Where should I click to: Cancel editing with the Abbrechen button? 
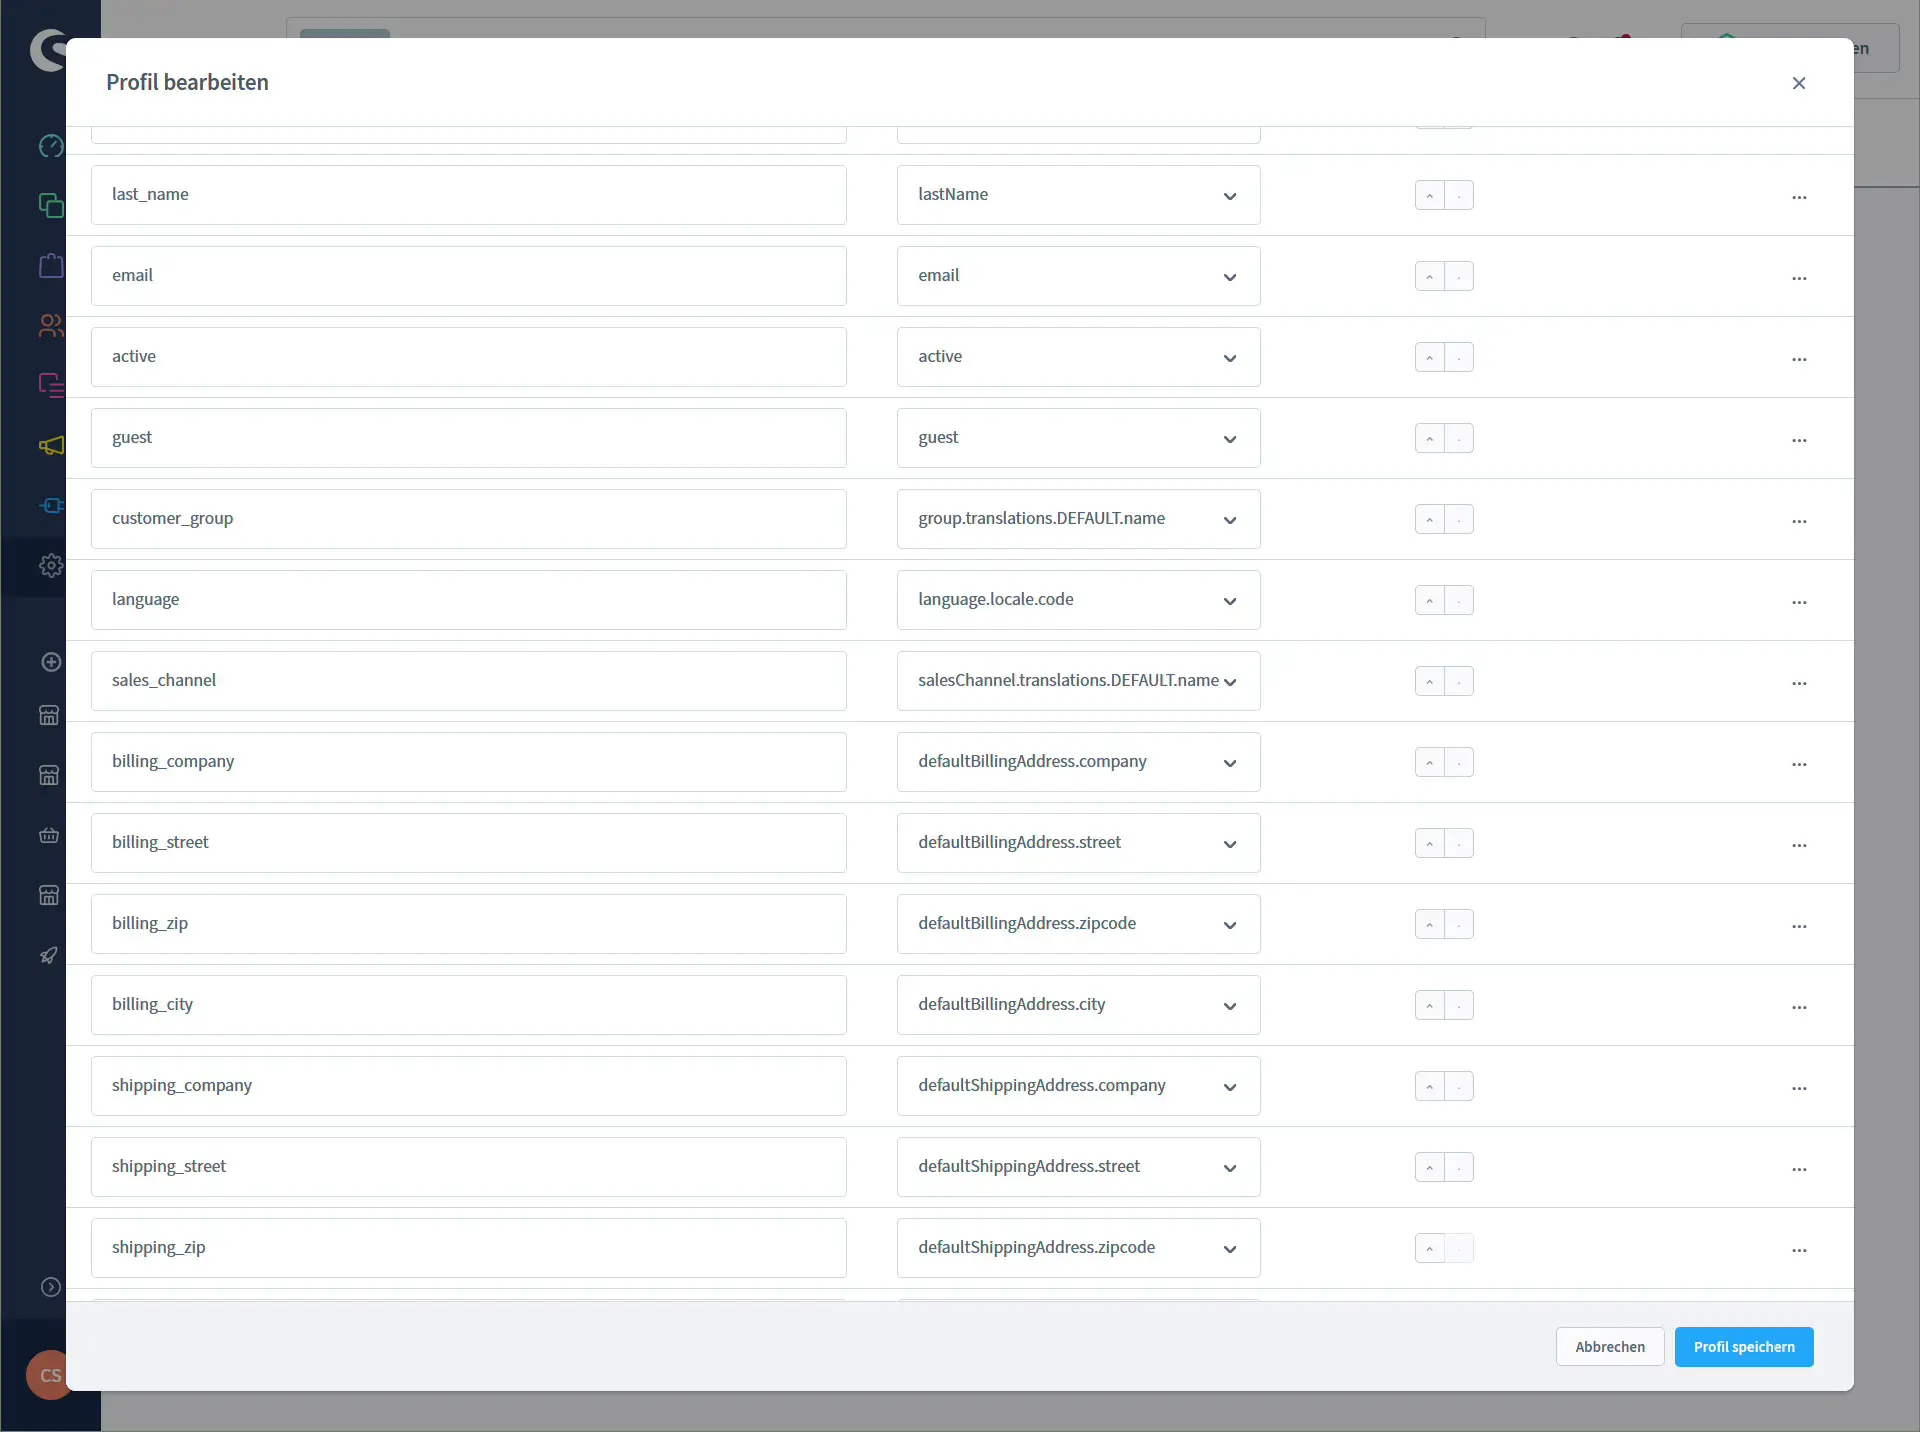pos(1609,1346)
